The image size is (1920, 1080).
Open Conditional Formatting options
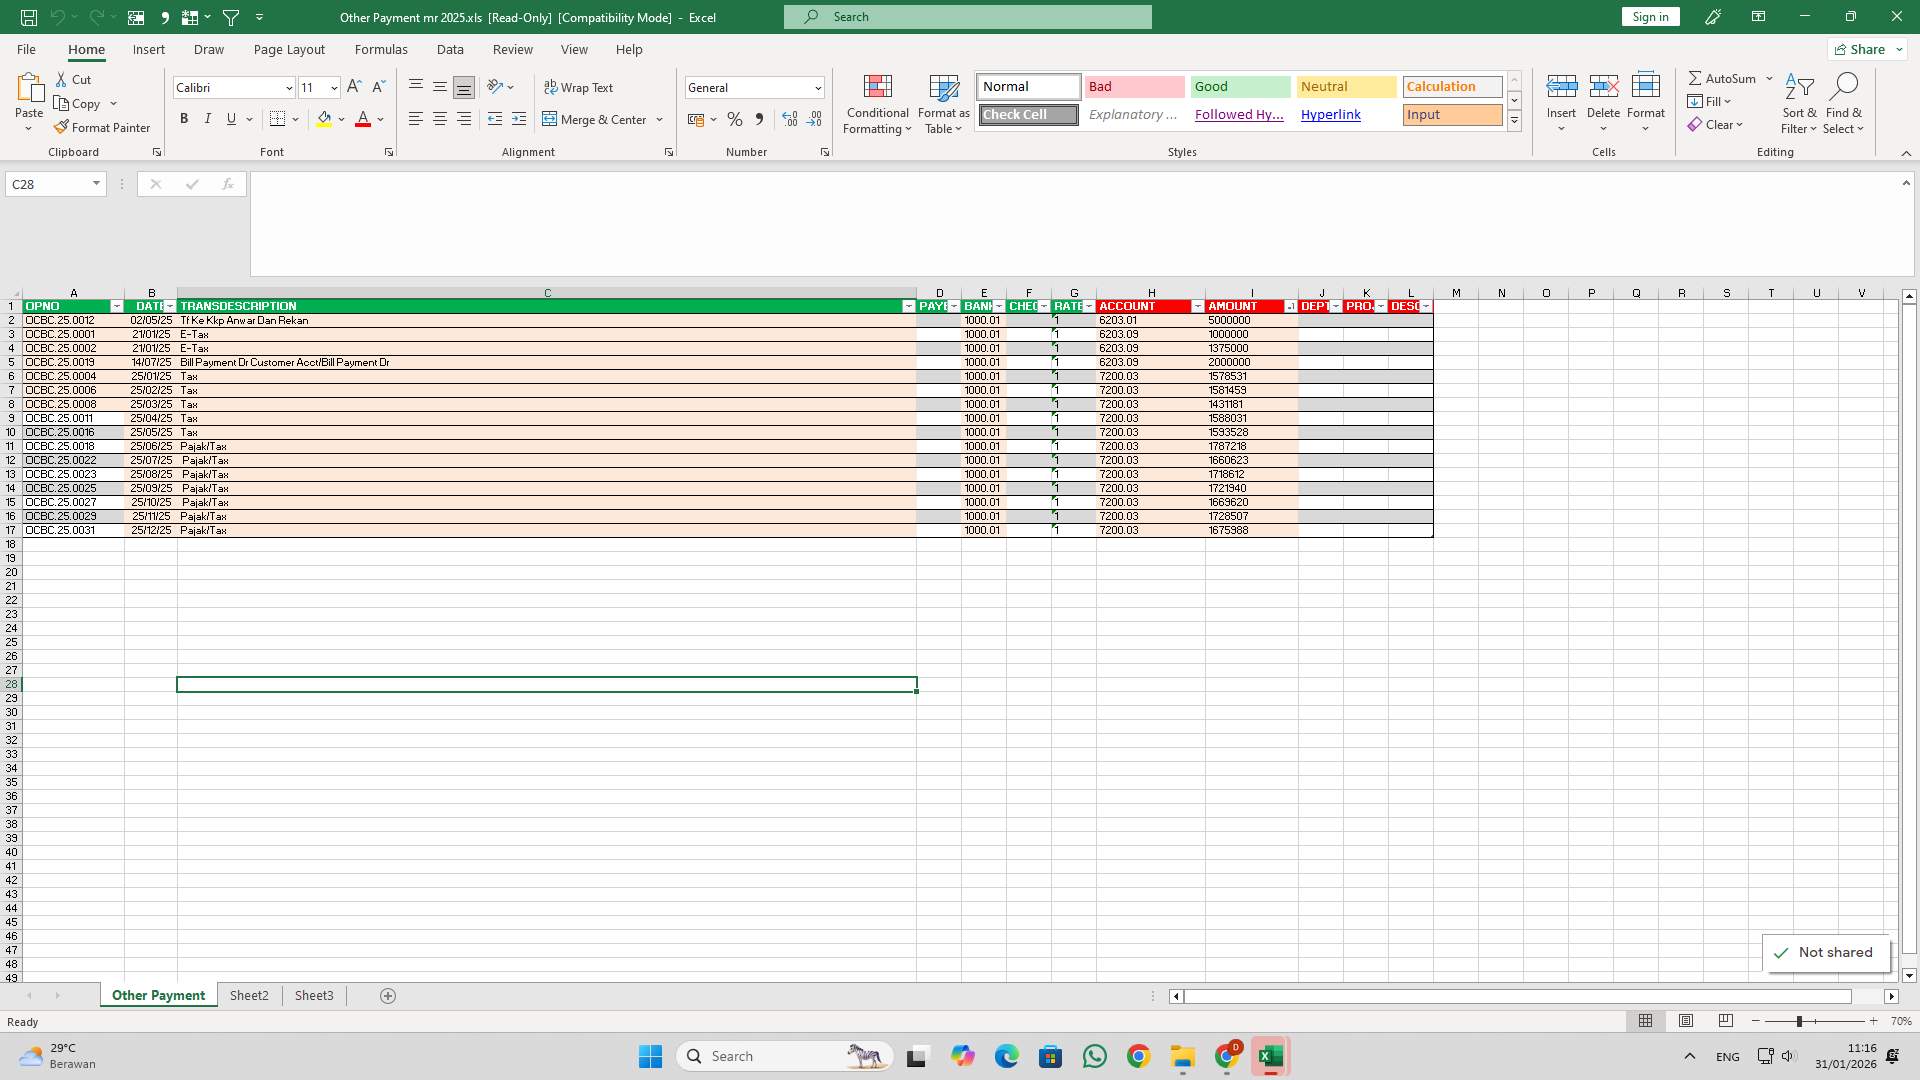(x=877, y=104)
